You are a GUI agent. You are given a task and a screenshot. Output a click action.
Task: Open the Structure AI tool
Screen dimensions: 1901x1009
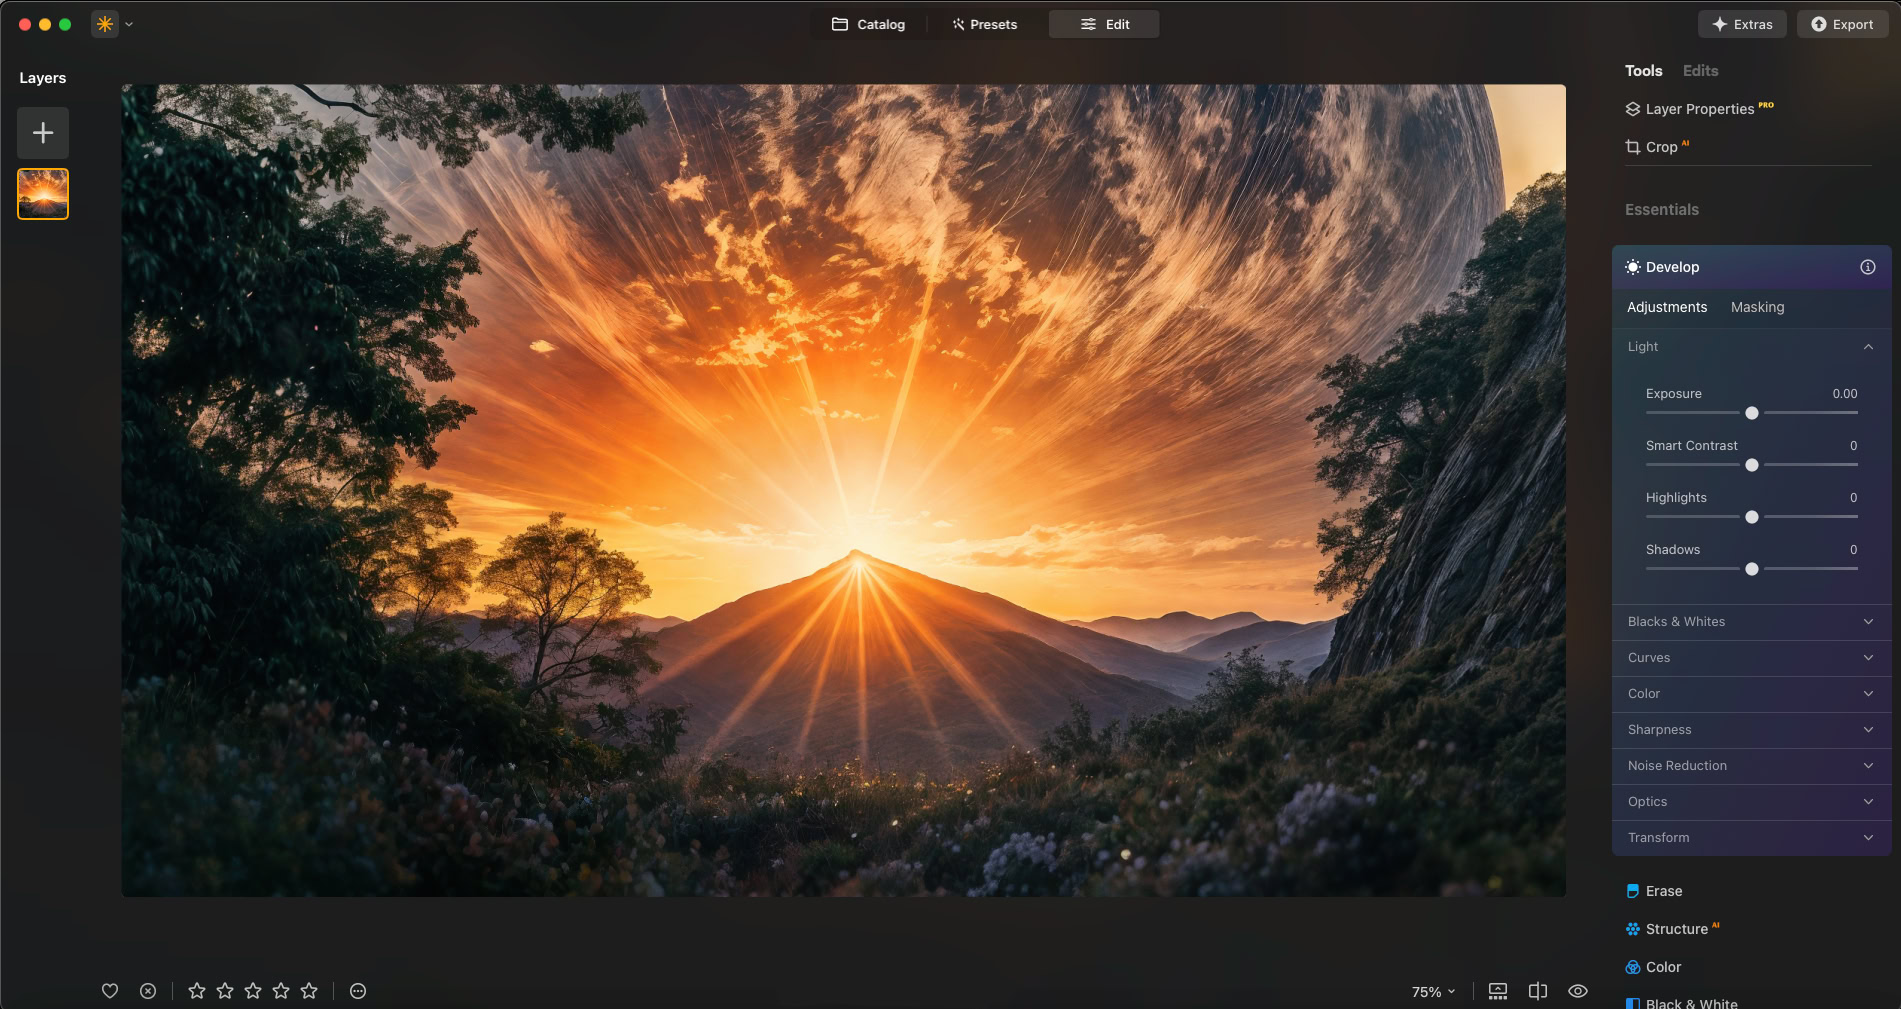click(x=1676, y=929)
